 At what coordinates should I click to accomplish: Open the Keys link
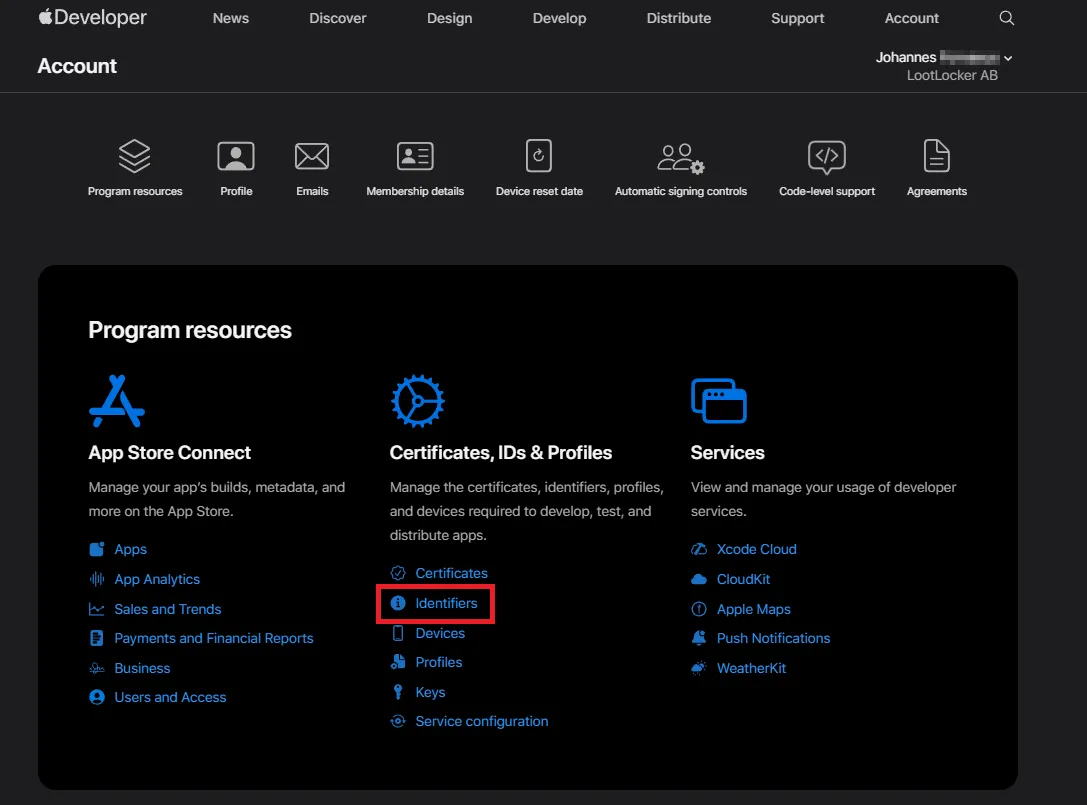[431, 692]
